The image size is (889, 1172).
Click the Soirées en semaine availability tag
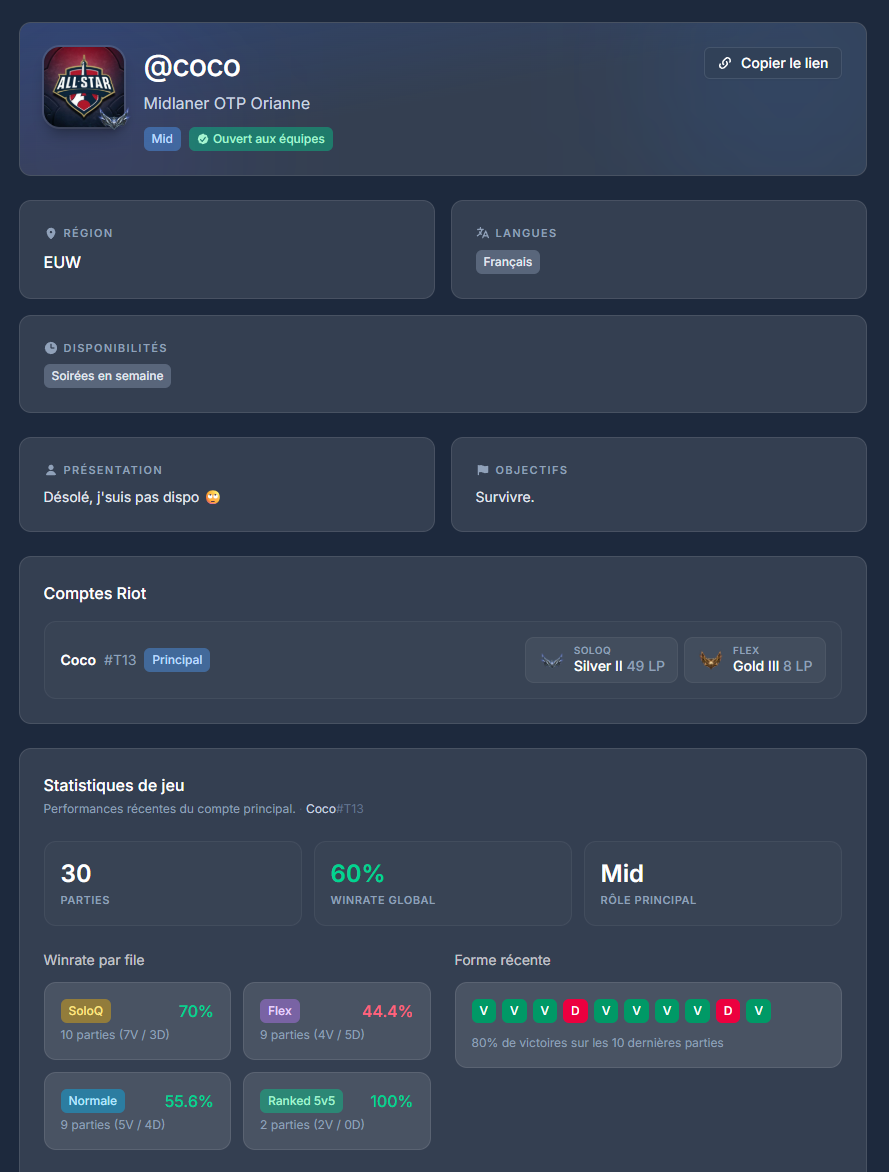[x=107, y=376]
